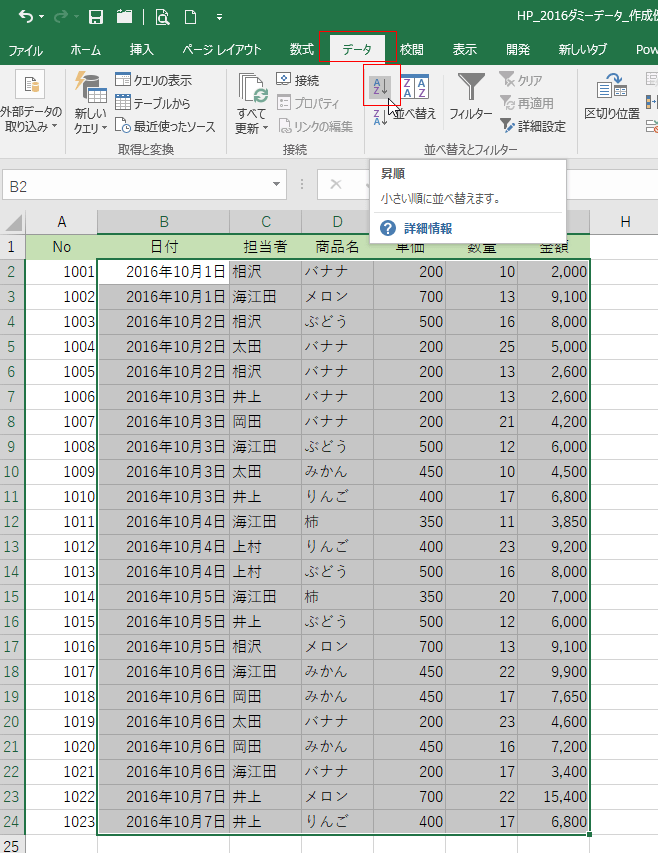Click the 詳細情報 link in tooltip
Screen dimensions: 658x853
(x=427, y=228)
